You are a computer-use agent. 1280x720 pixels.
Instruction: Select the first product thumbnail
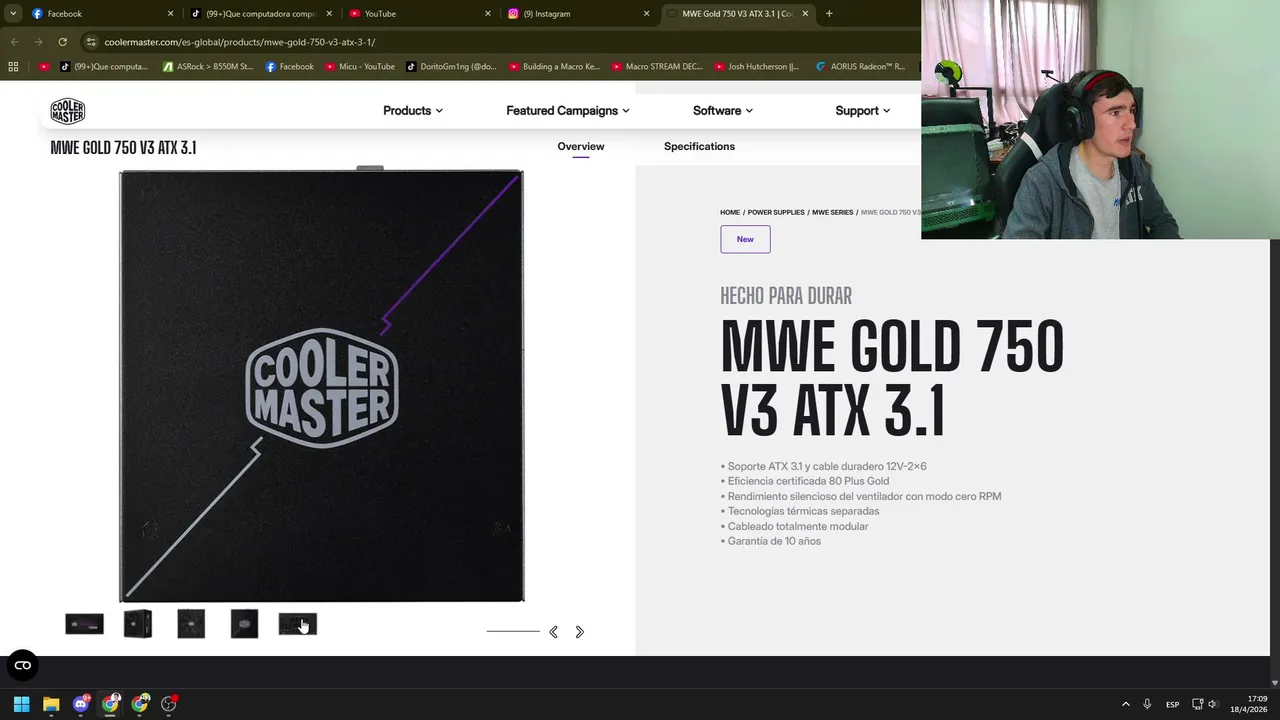[84, 624]
